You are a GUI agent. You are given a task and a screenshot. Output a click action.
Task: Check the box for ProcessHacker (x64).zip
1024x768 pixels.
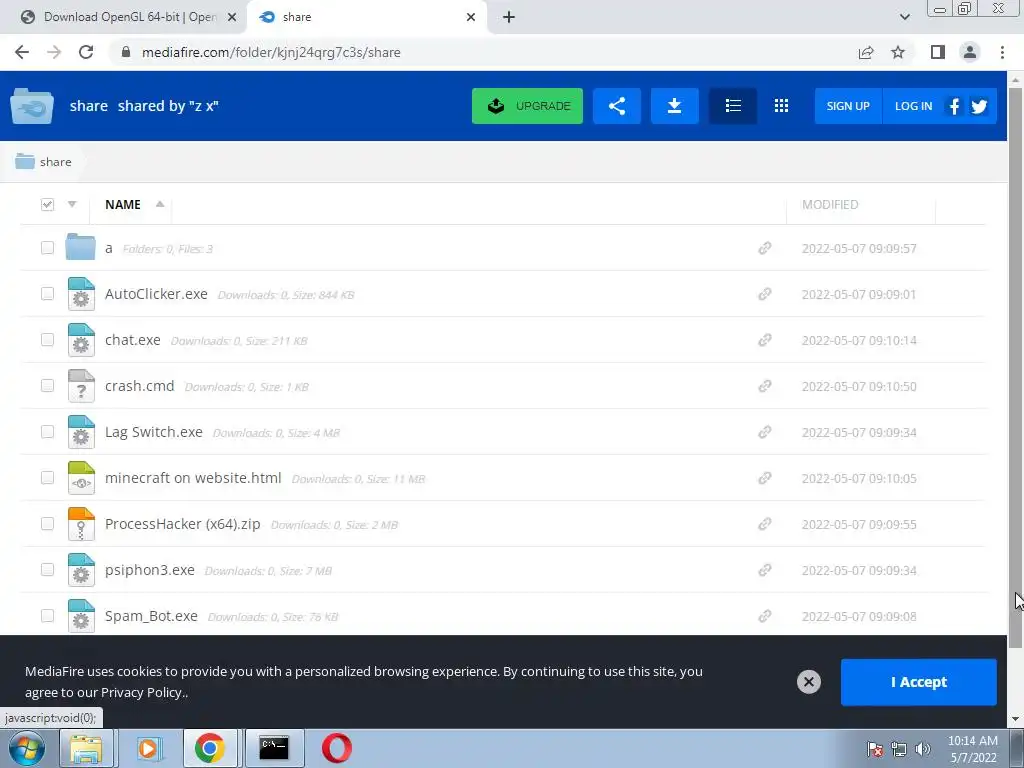pyautogui.click(x=47, y=524)
